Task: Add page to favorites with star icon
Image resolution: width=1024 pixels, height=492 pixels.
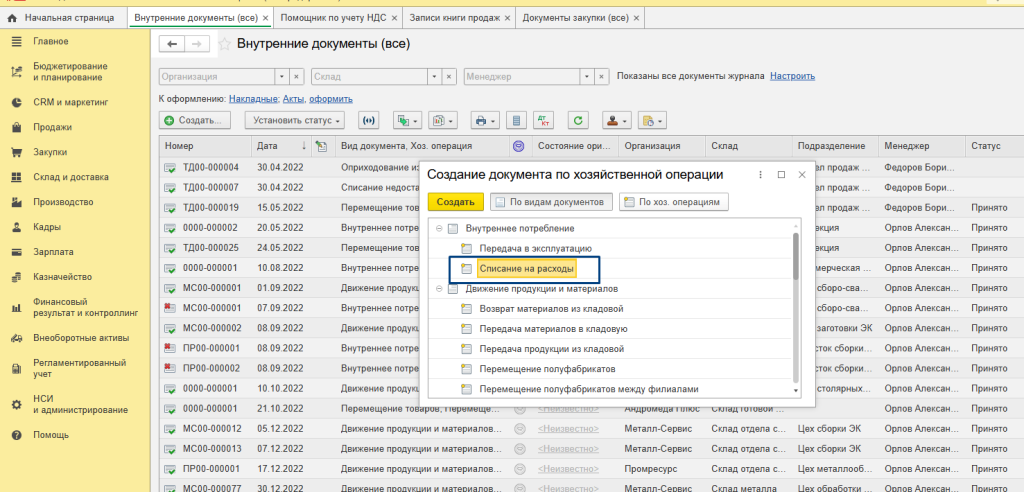Action: [x=225, y=44]
